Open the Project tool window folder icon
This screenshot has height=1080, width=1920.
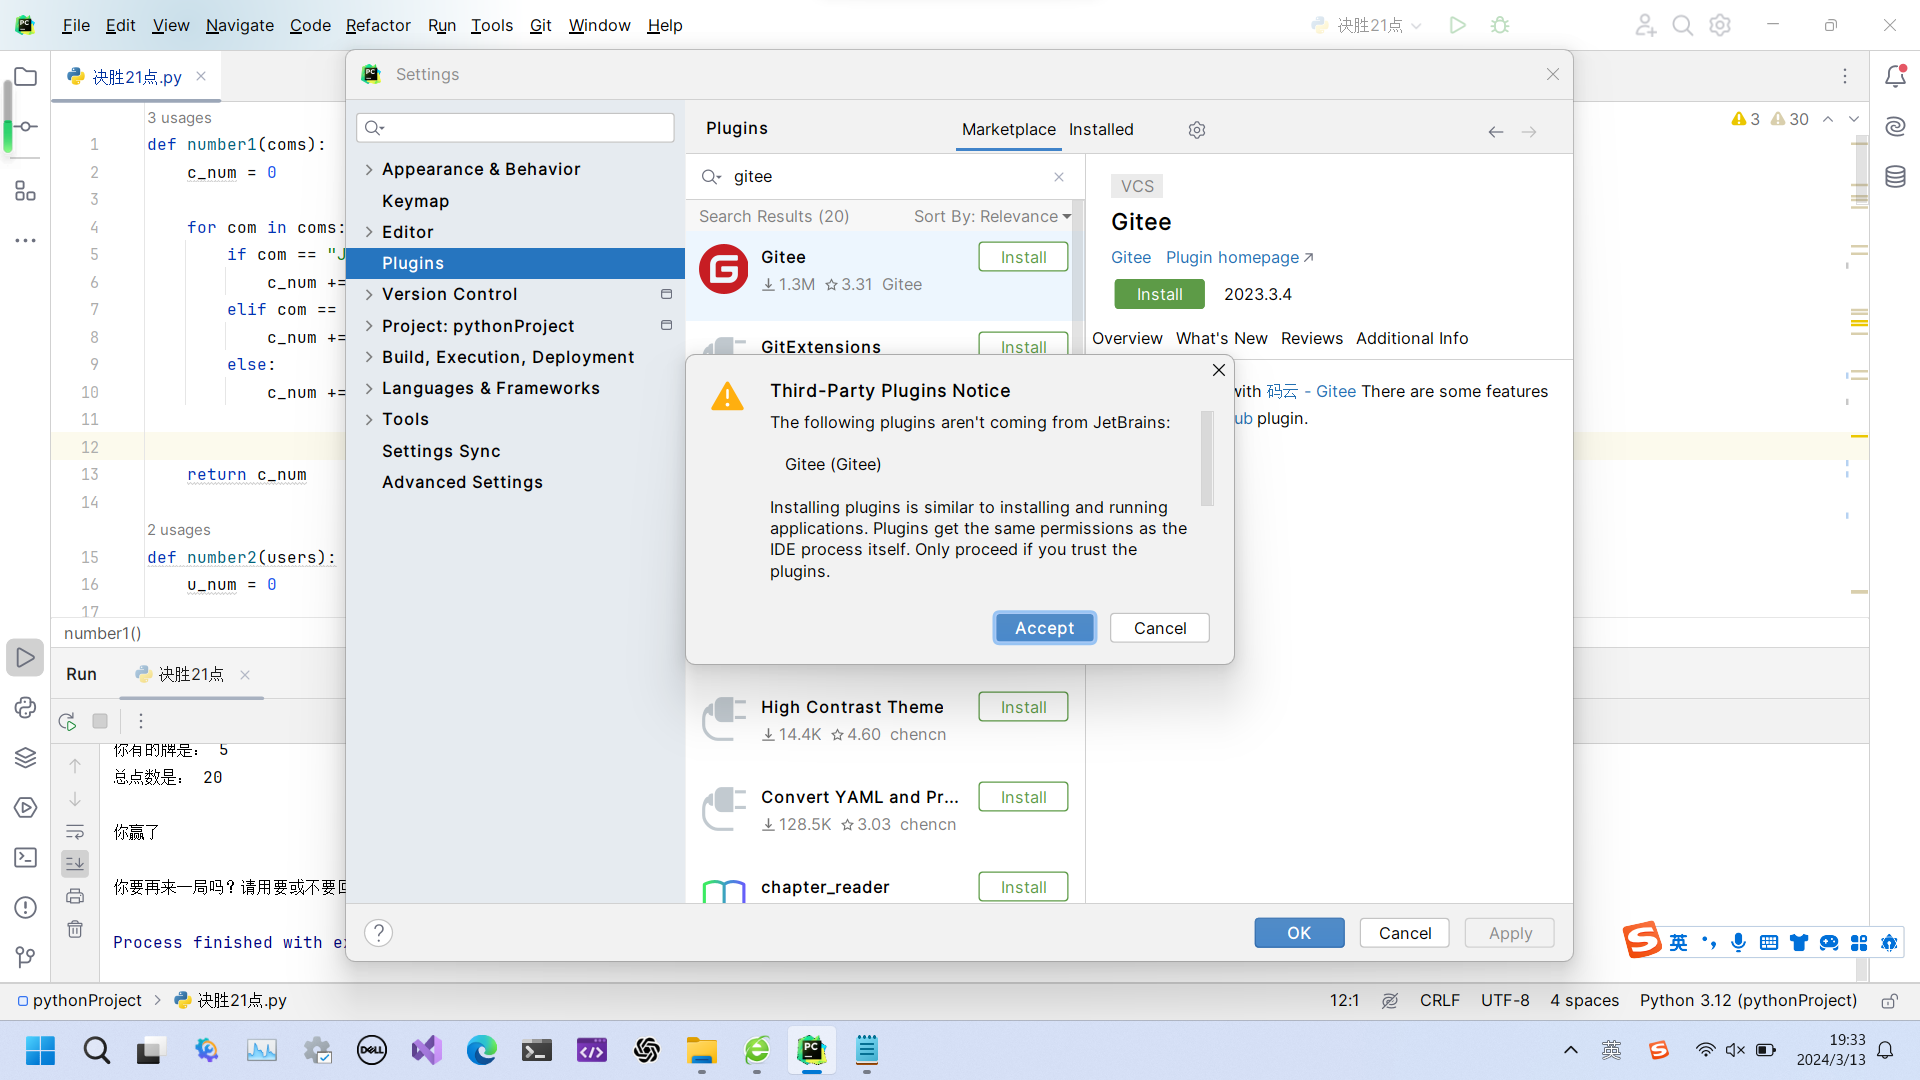click(26, 77)
